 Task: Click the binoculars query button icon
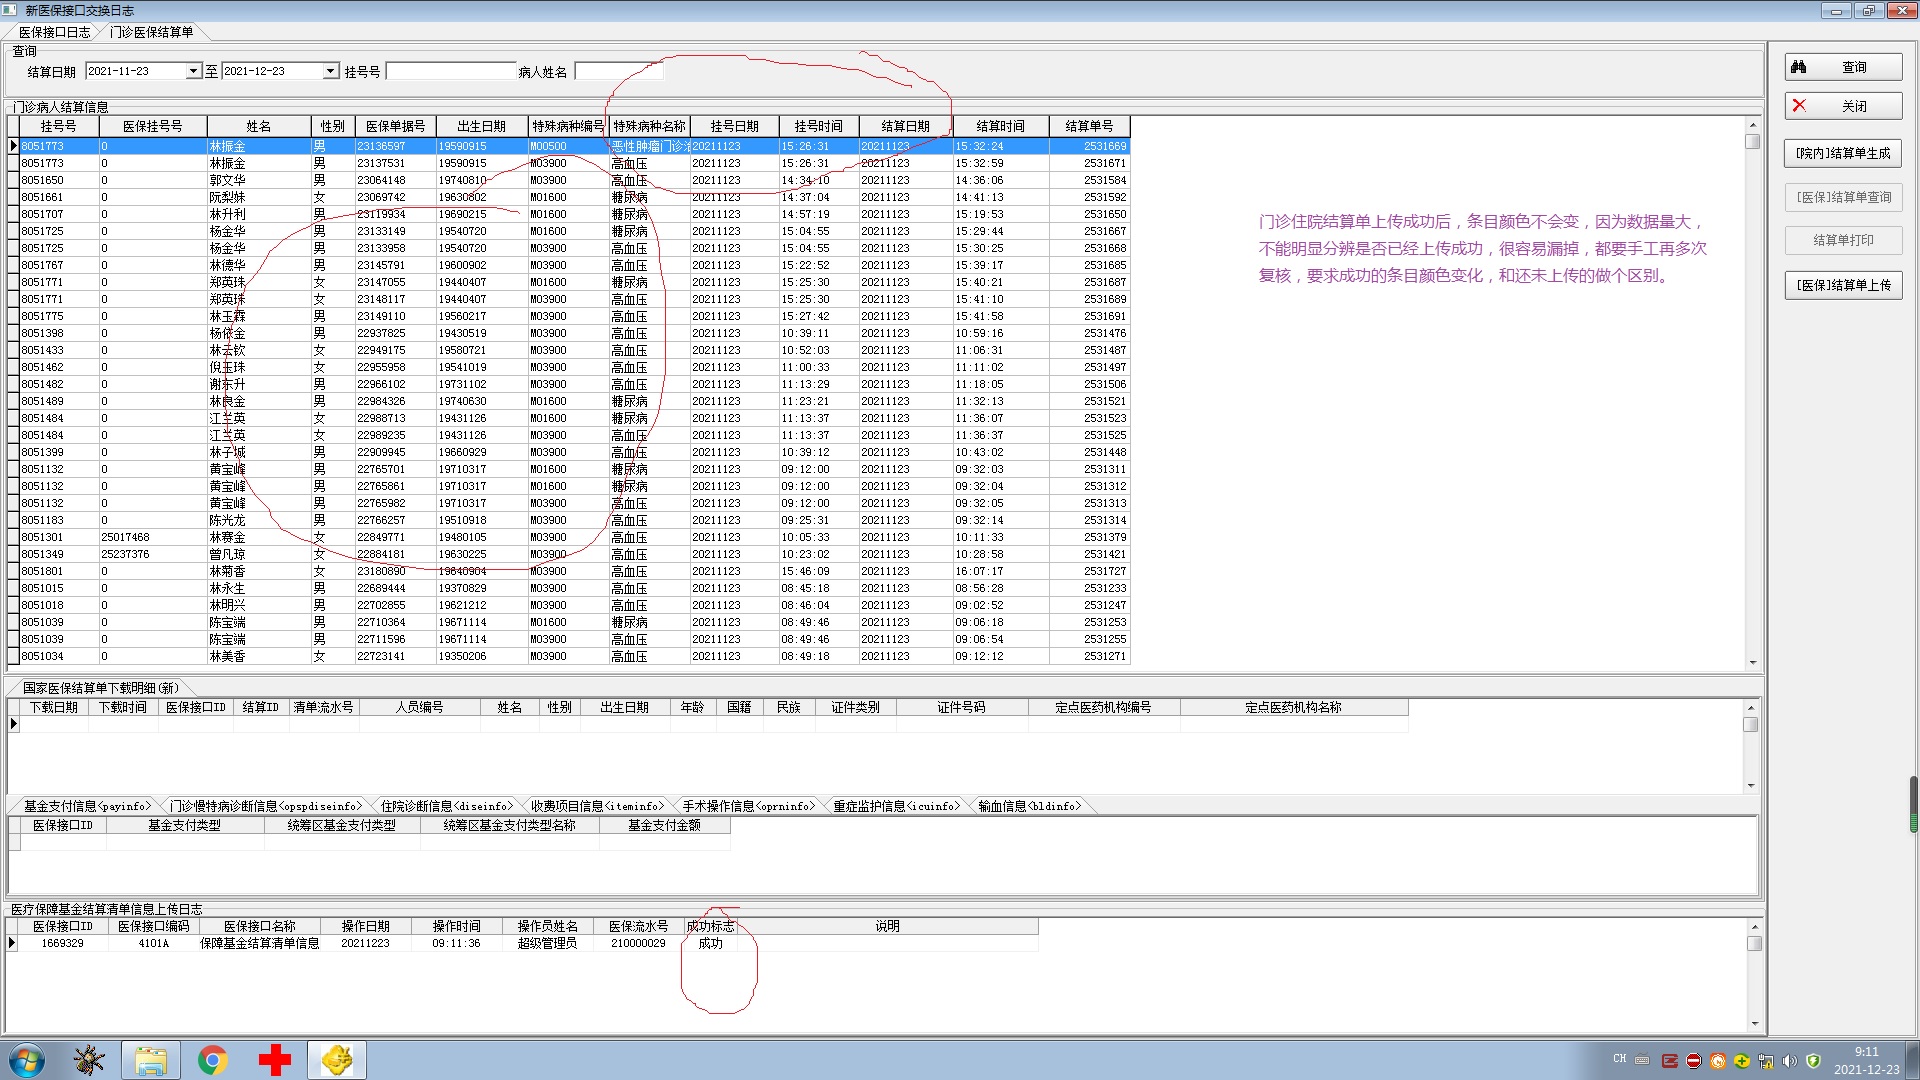(1798, 67)
